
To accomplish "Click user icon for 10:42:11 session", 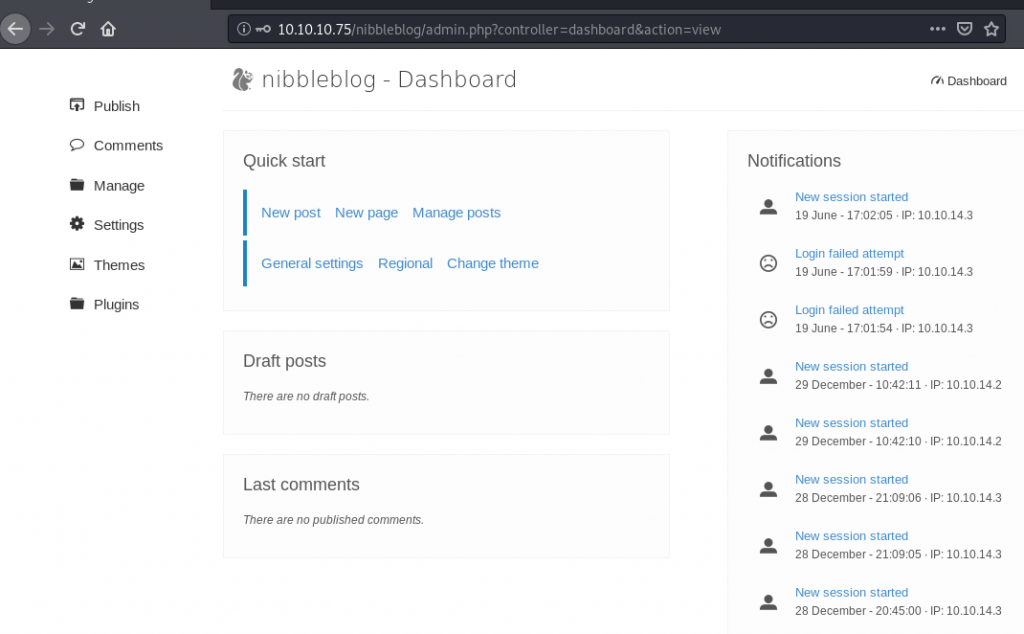I will tap(769, 376).
